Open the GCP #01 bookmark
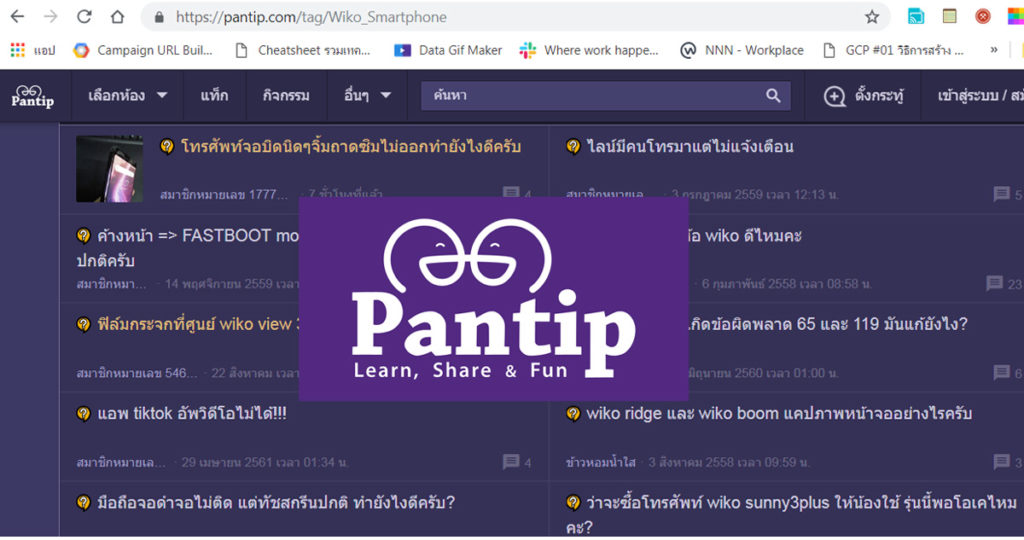1024x540 pixels. 893,50
